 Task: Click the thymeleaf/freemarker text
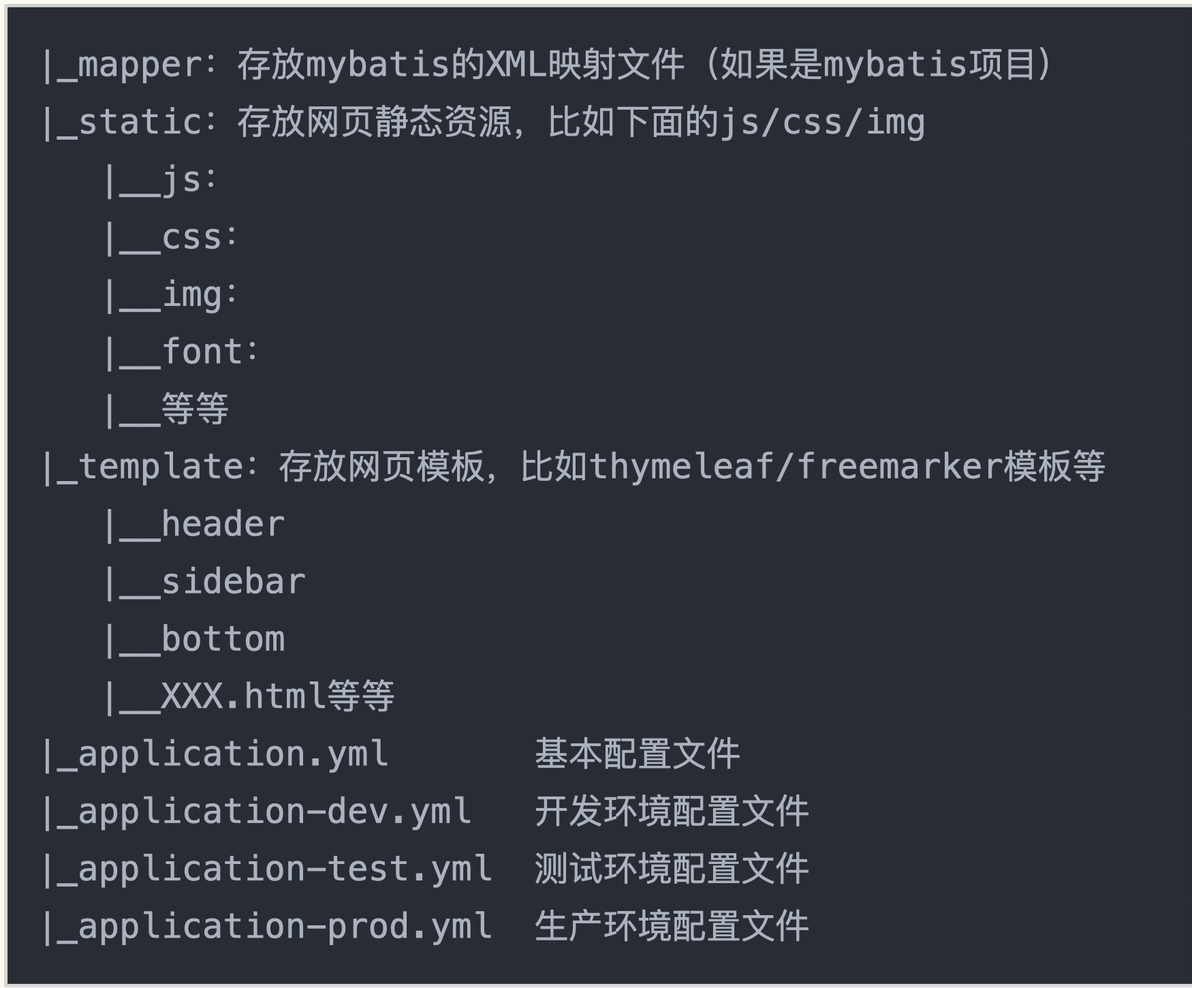(796, 467)
